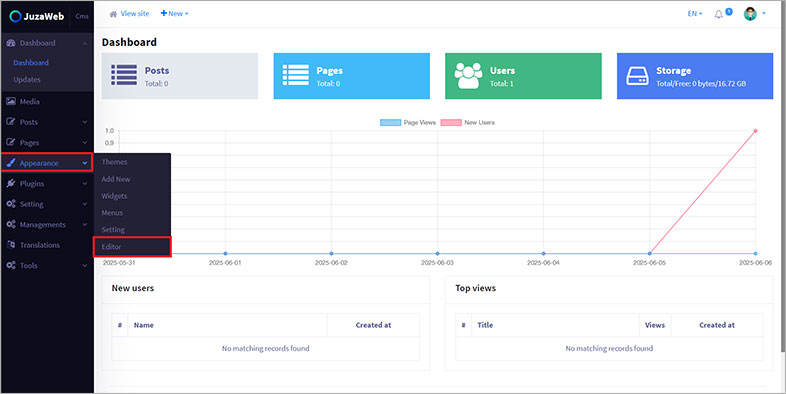Image resolution: width=786 pixels, height=394 pixels.
Task: Open Updates under Dashboard in sidebar
Action: 27,80
